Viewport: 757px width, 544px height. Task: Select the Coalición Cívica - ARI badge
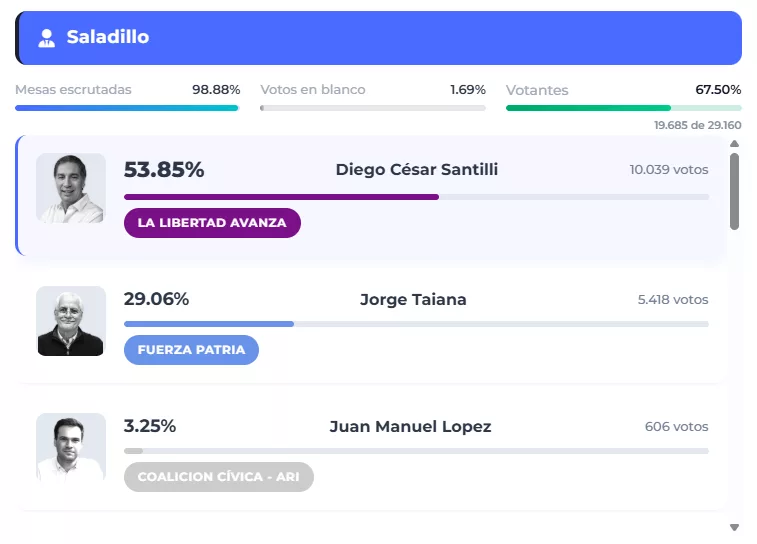(x=219, y=477)
